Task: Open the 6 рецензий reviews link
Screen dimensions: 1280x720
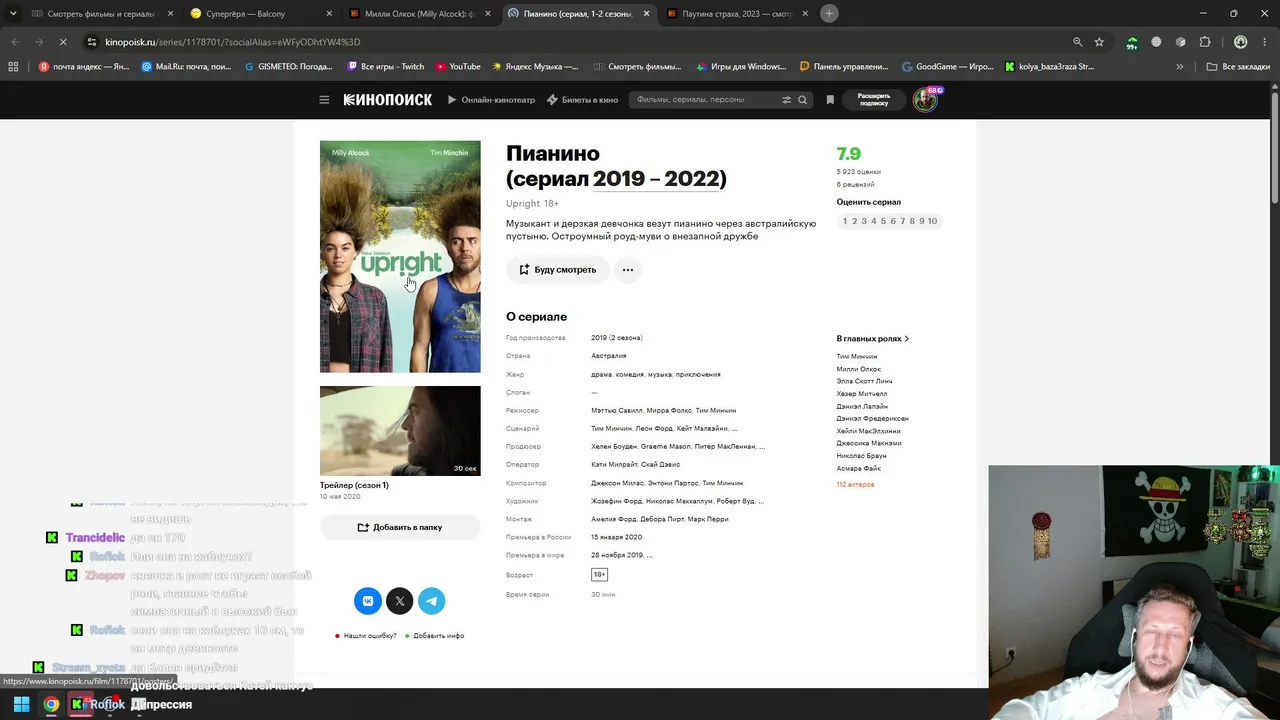Action: pos(856,185)
